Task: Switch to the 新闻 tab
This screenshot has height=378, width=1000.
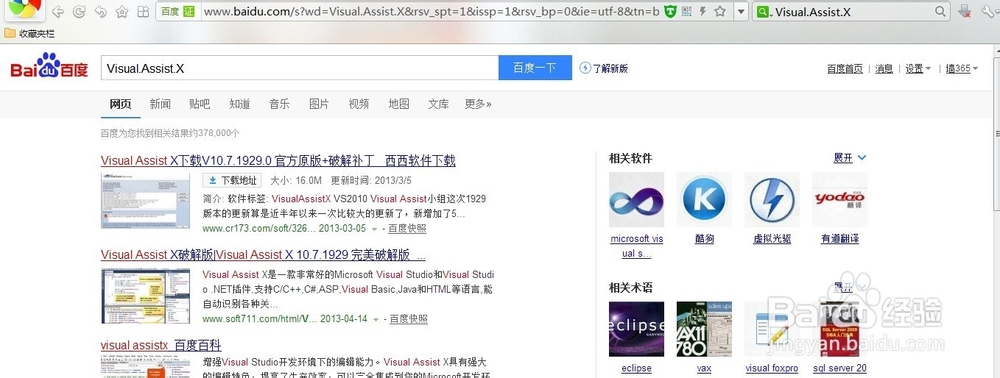Action: point(160,104)
